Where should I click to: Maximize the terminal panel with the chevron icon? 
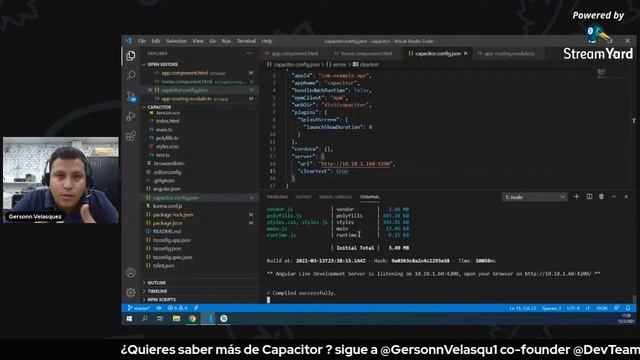tap(613, 197)
